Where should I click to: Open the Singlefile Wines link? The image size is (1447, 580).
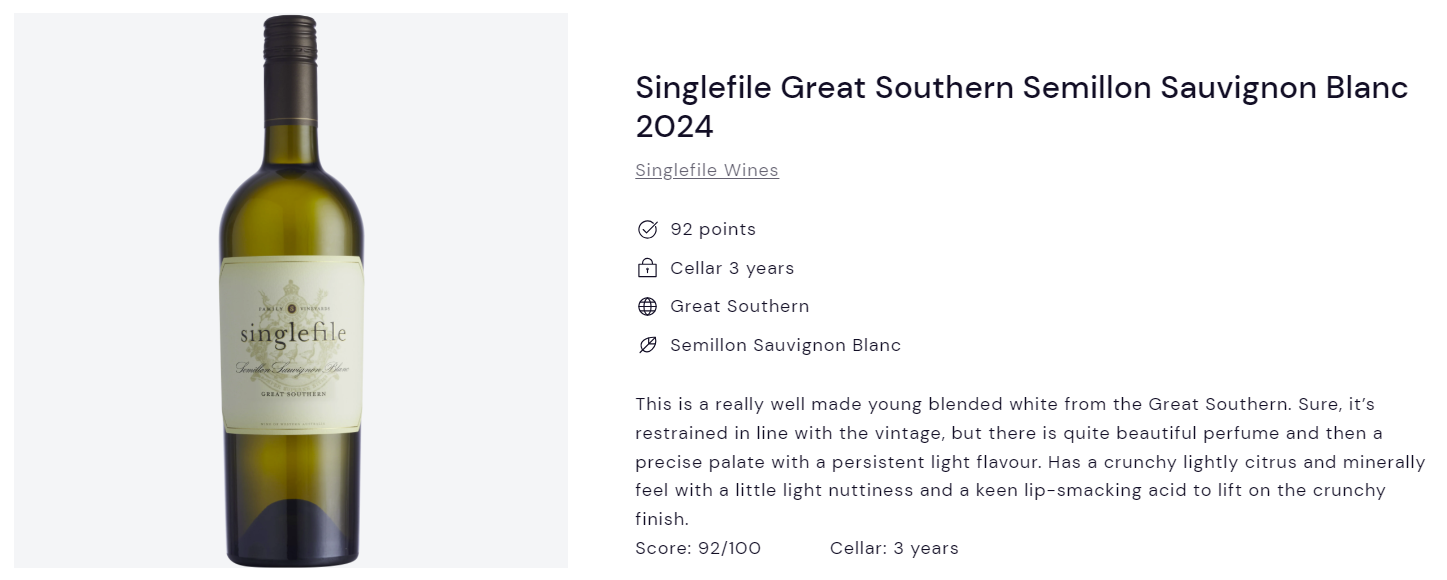click(x=707, y=170)
